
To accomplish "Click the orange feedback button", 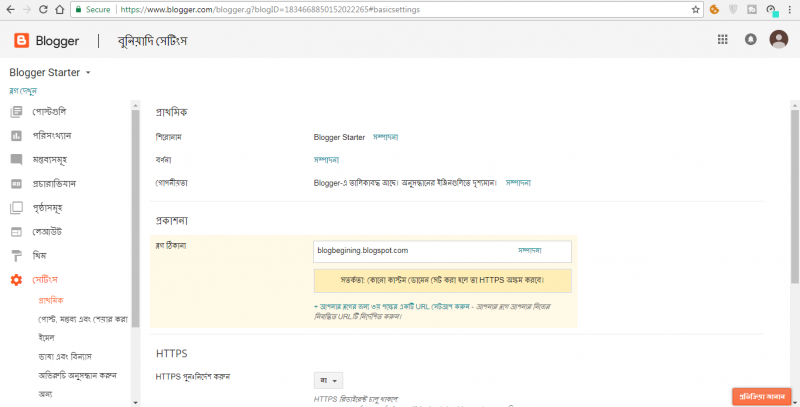I will click(x=762, y=397).
